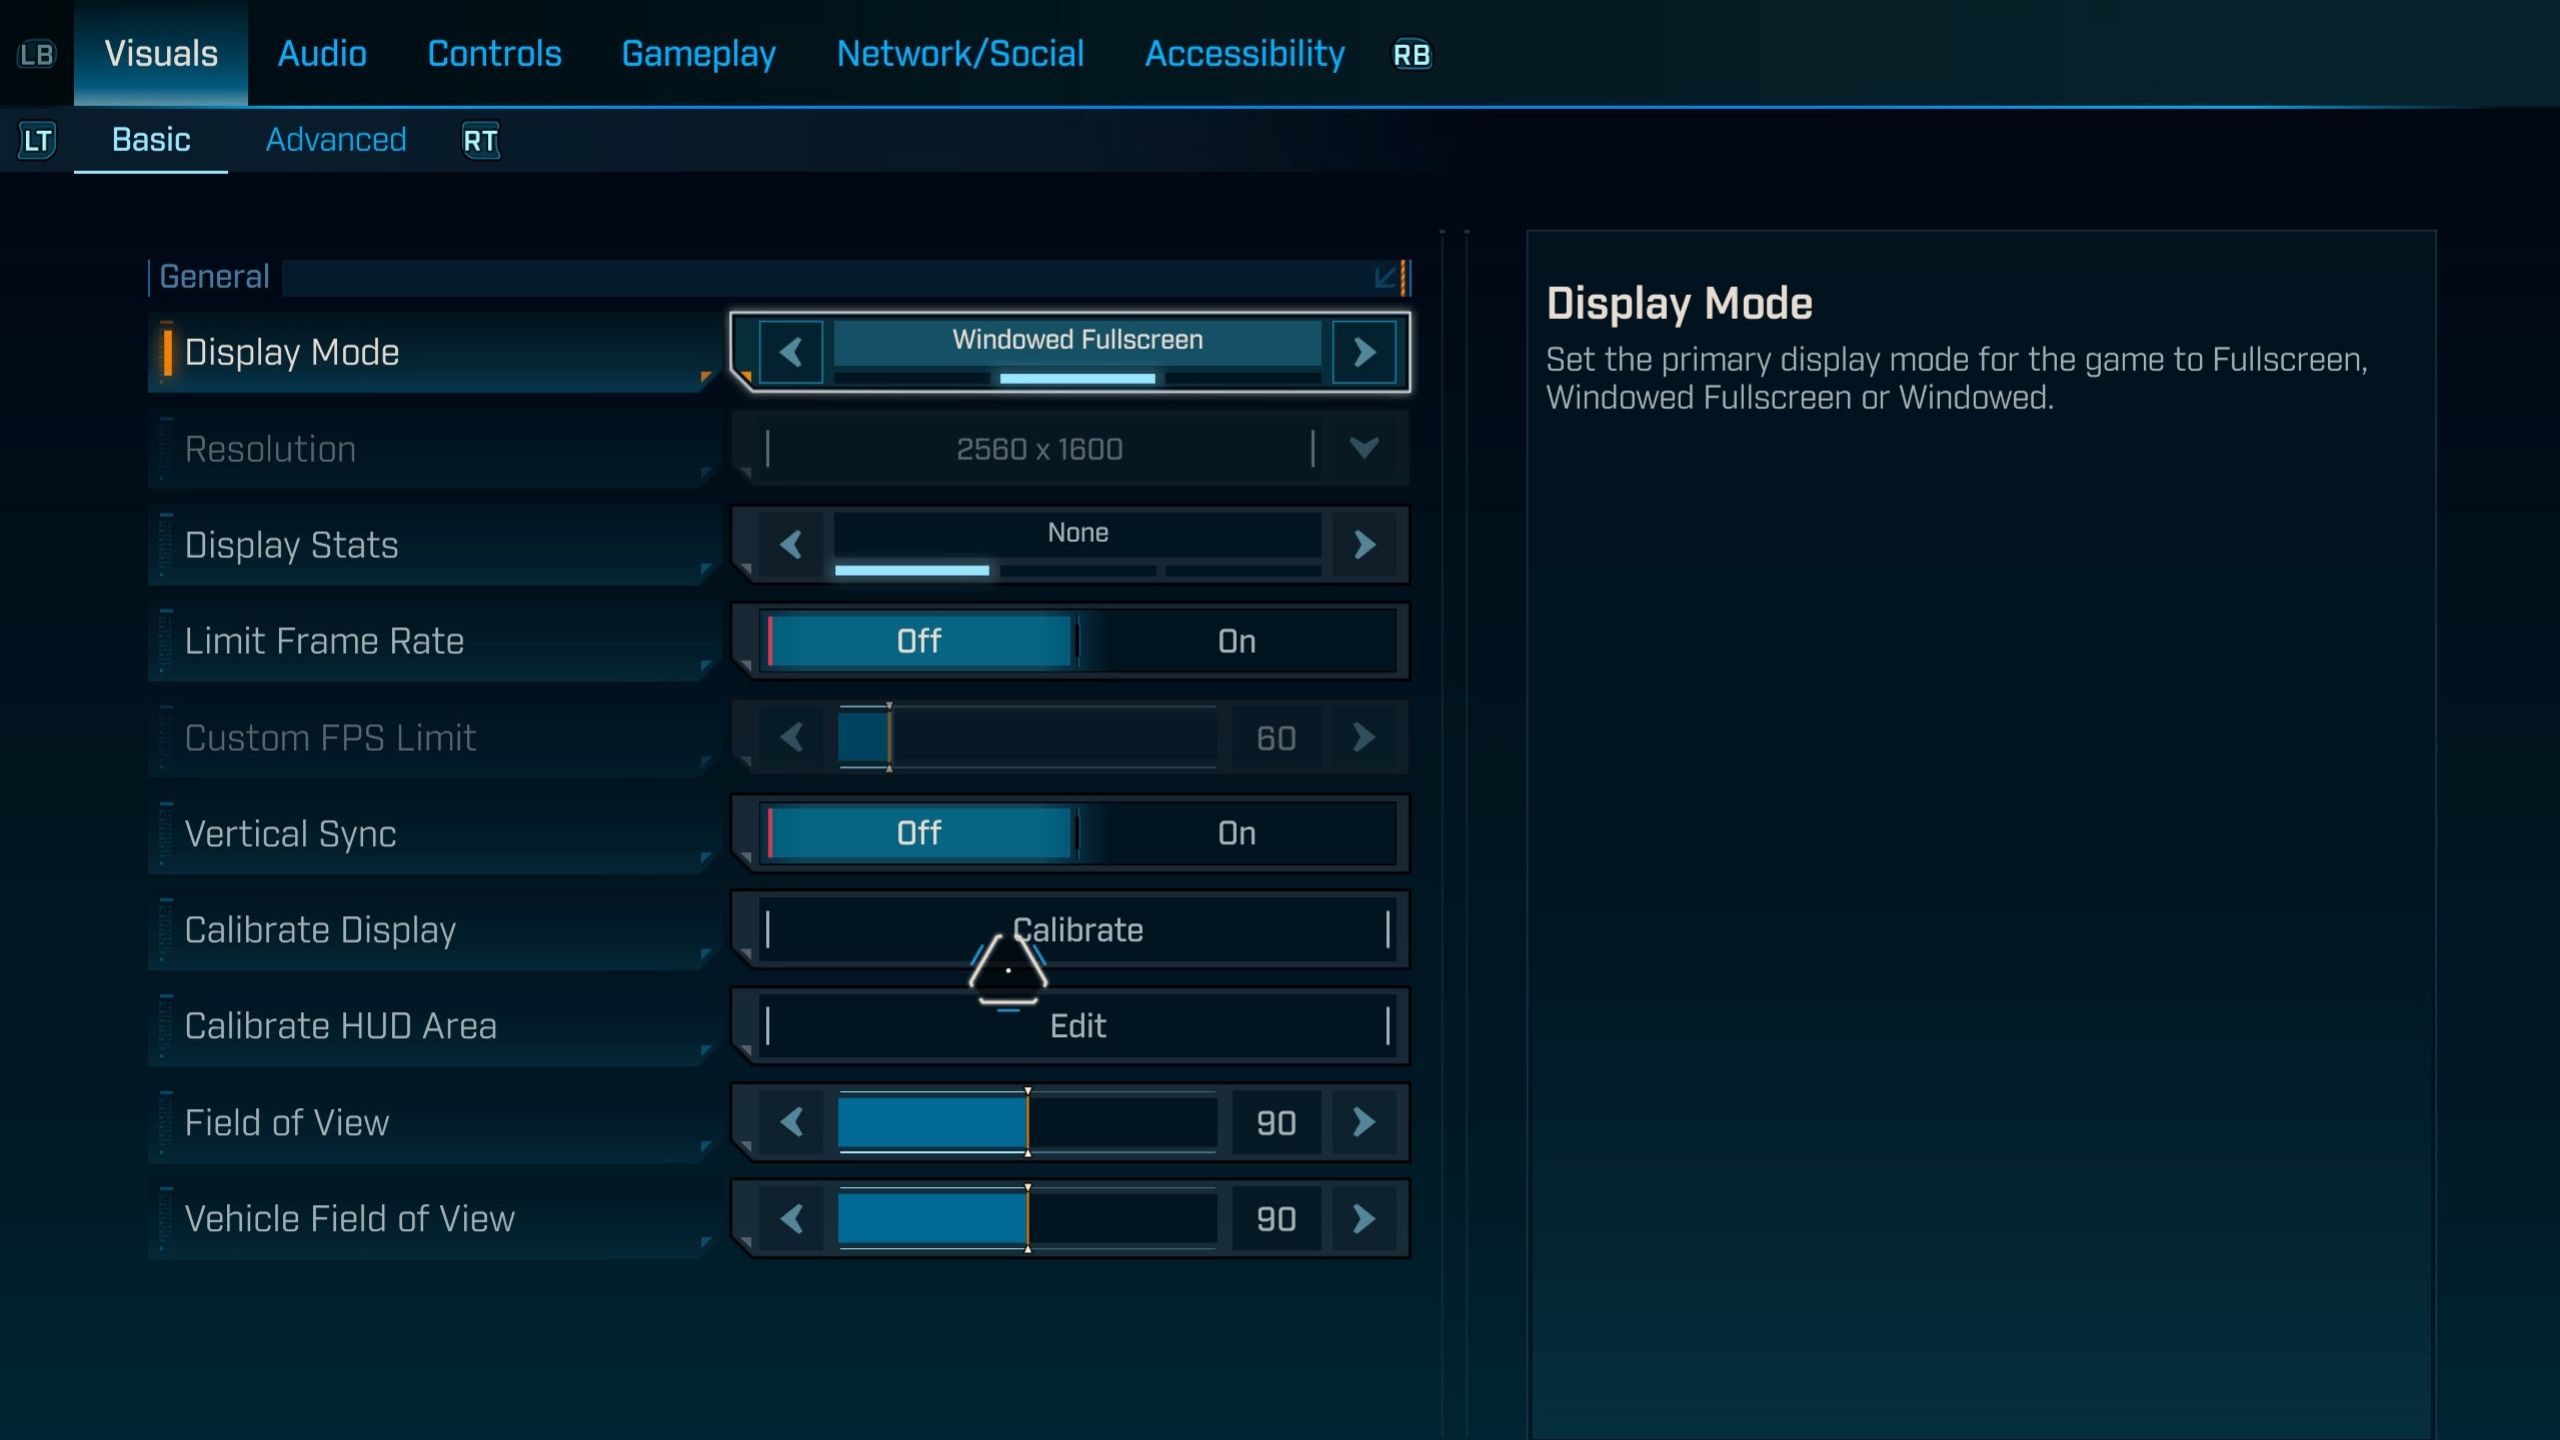Click Display Mode right arrow
The image size is (2560, 1440).
coord(1364,352)
